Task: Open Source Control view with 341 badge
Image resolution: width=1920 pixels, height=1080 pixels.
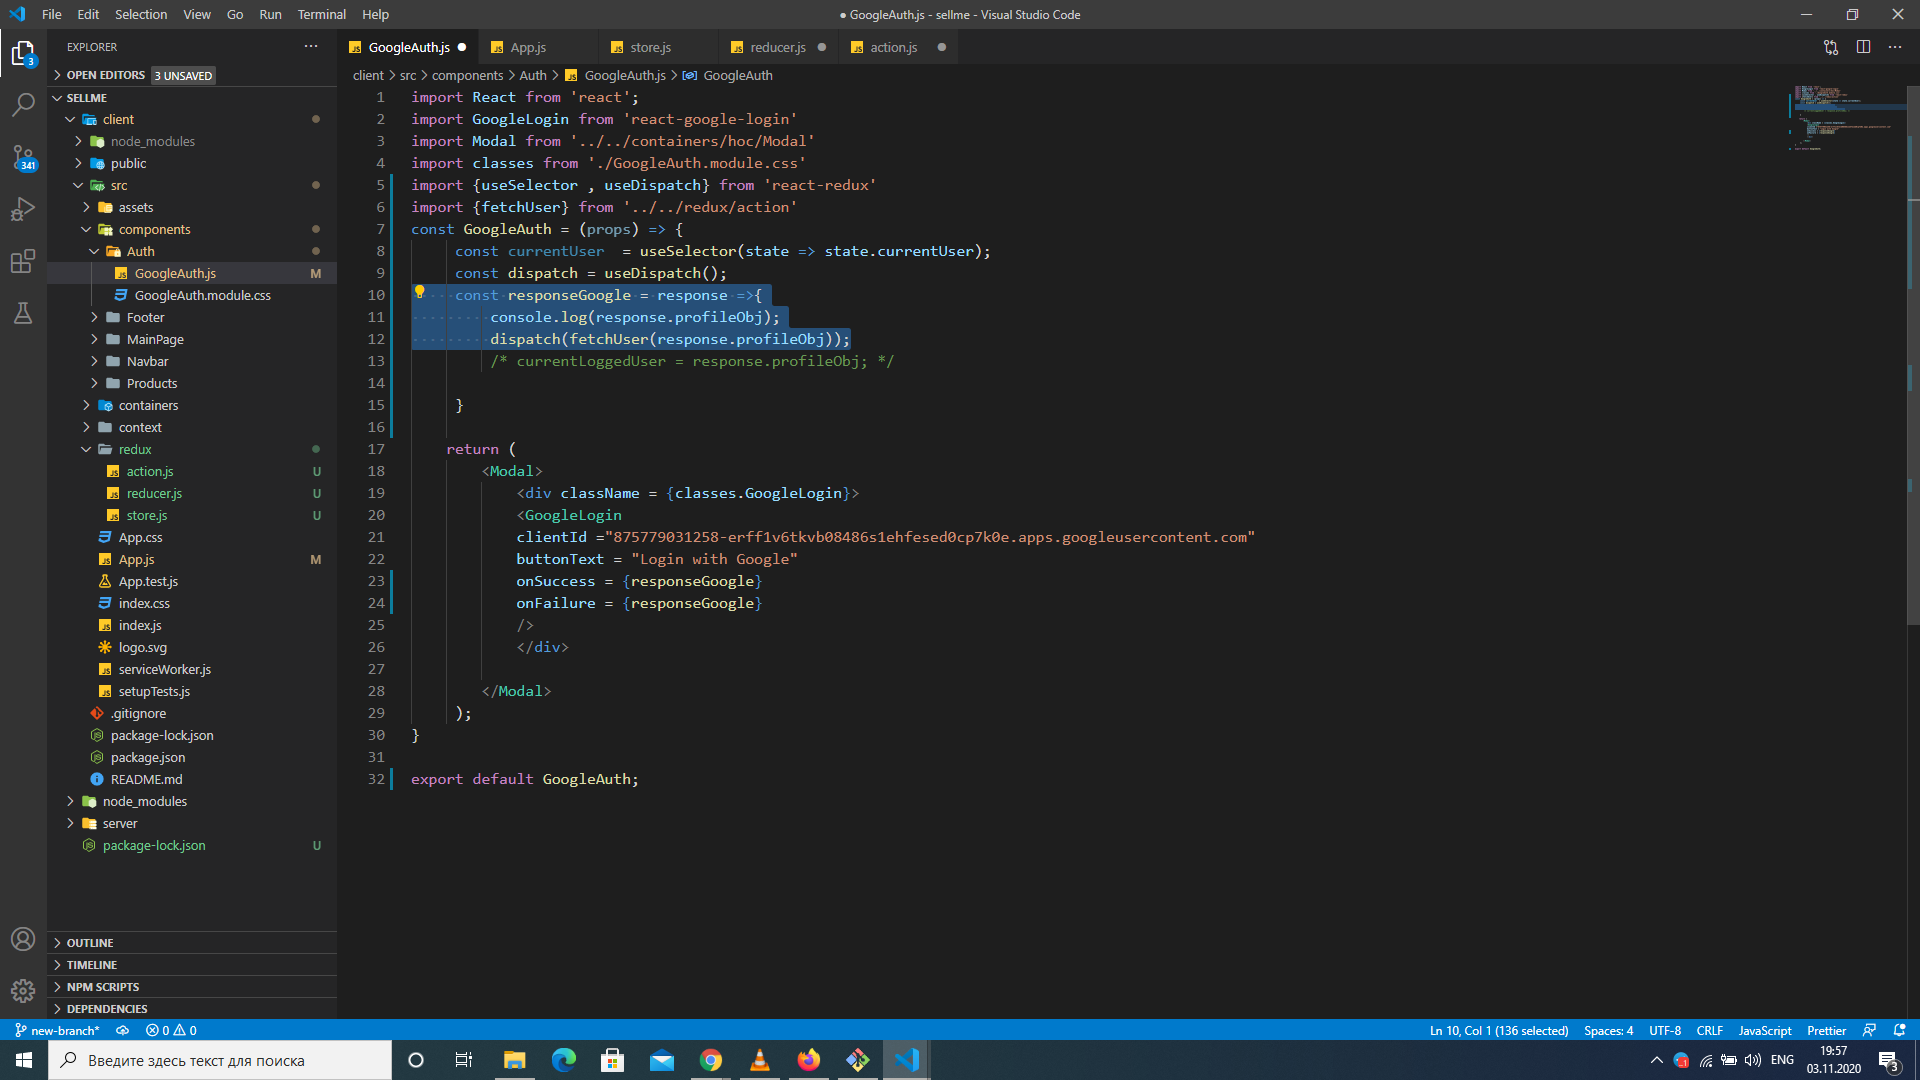Action: [x=23, y=157]
